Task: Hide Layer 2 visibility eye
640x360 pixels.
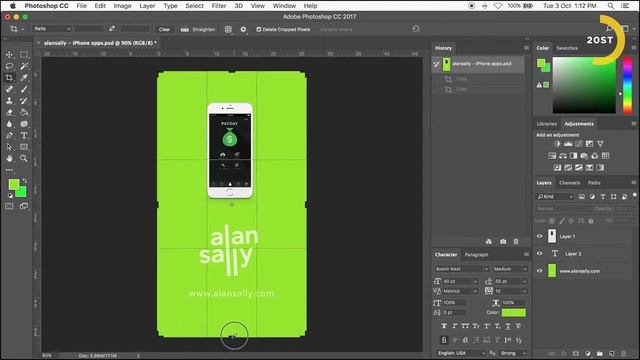Action: [x=540, y=253]
